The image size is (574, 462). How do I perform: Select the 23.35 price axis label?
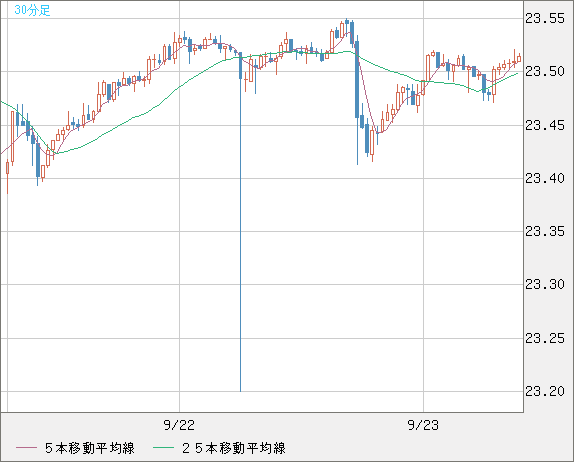[545, 231]
